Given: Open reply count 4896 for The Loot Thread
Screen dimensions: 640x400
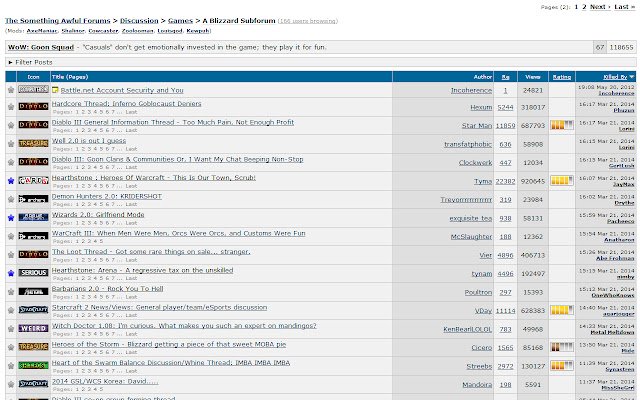Looking at the screenshot, I should coord(505,255).
